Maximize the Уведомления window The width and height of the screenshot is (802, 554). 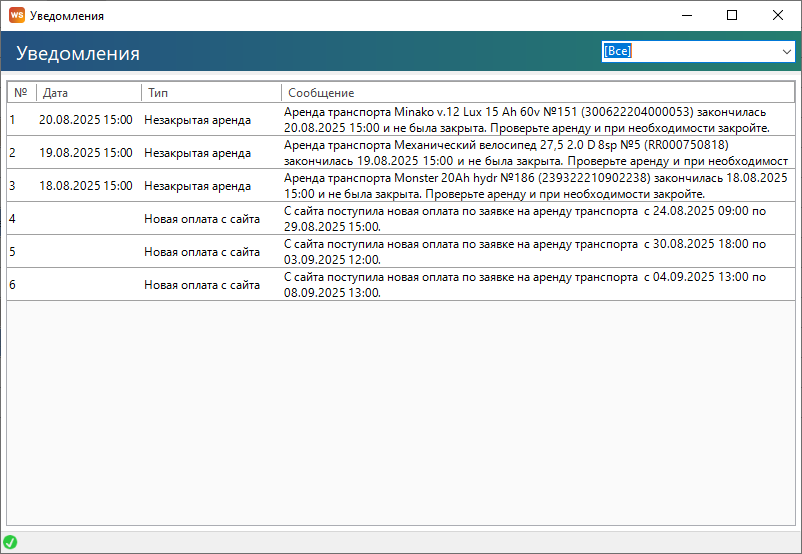[732, 16]
